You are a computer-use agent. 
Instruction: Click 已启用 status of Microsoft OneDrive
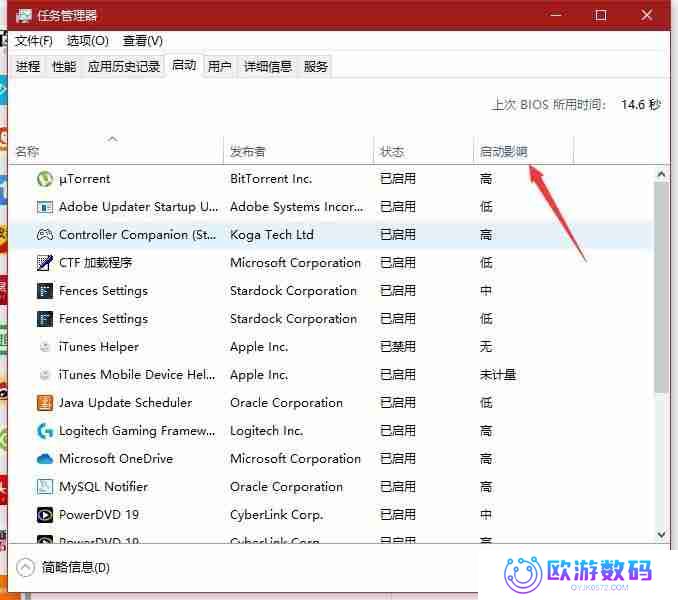(397, 459)
